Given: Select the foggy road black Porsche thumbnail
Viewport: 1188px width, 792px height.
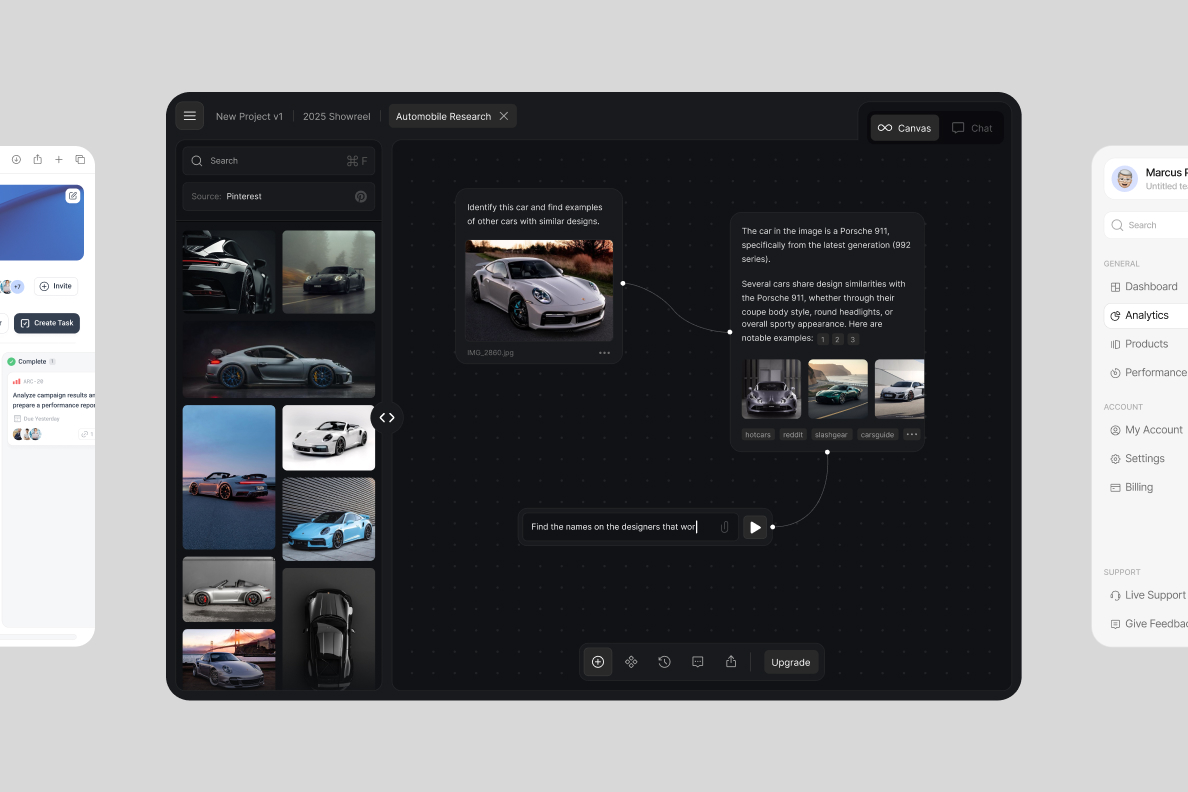Looking at the screenshot, I should [329, 272].
